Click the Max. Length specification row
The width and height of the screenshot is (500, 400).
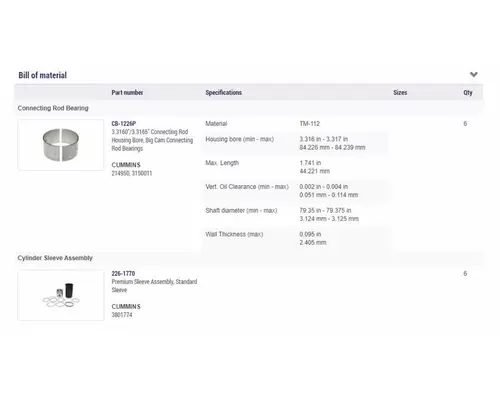coord(295,167)
